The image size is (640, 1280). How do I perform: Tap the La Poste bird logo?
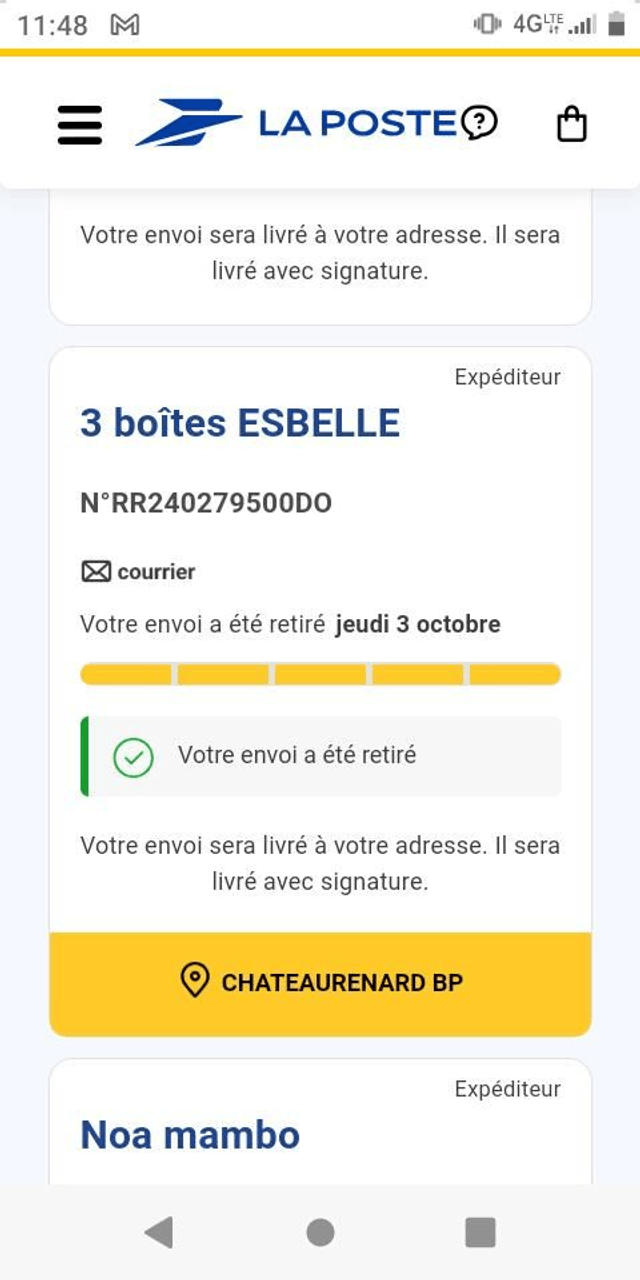point(189,122)
